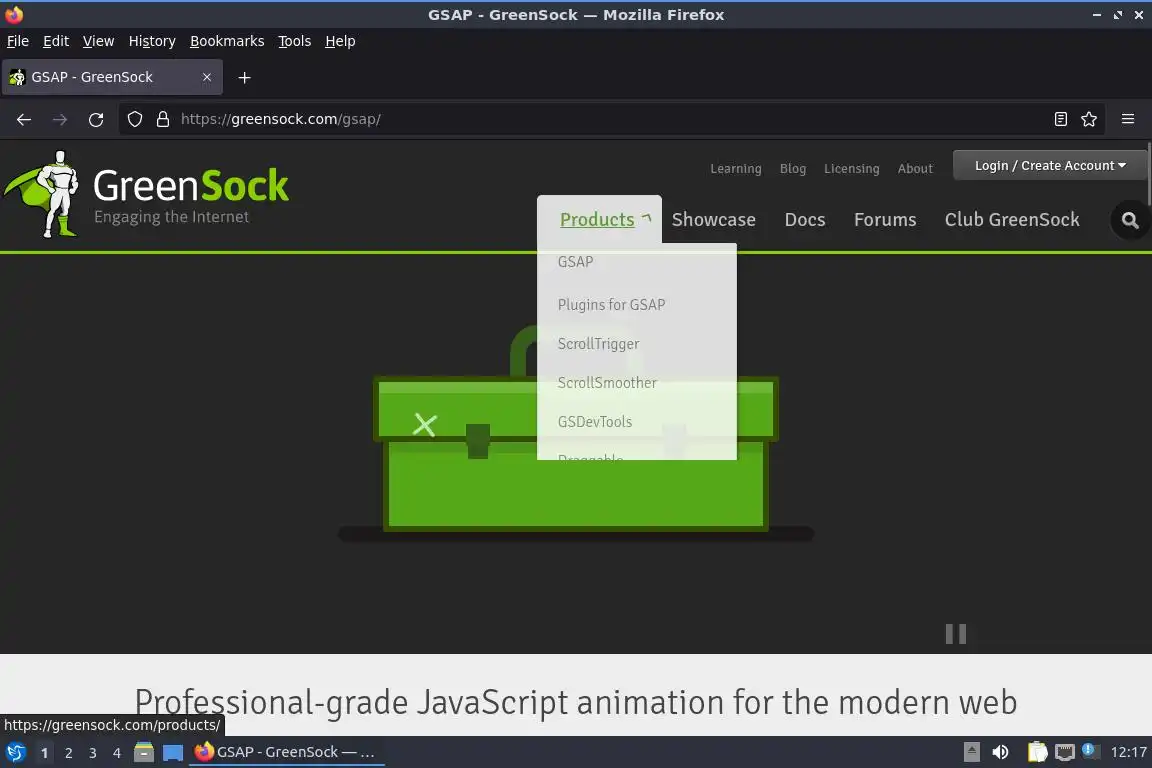Open ScrollSmoother product page
Image resolution: width=1152 pixels, height=768 pixels.
[607, 383]
